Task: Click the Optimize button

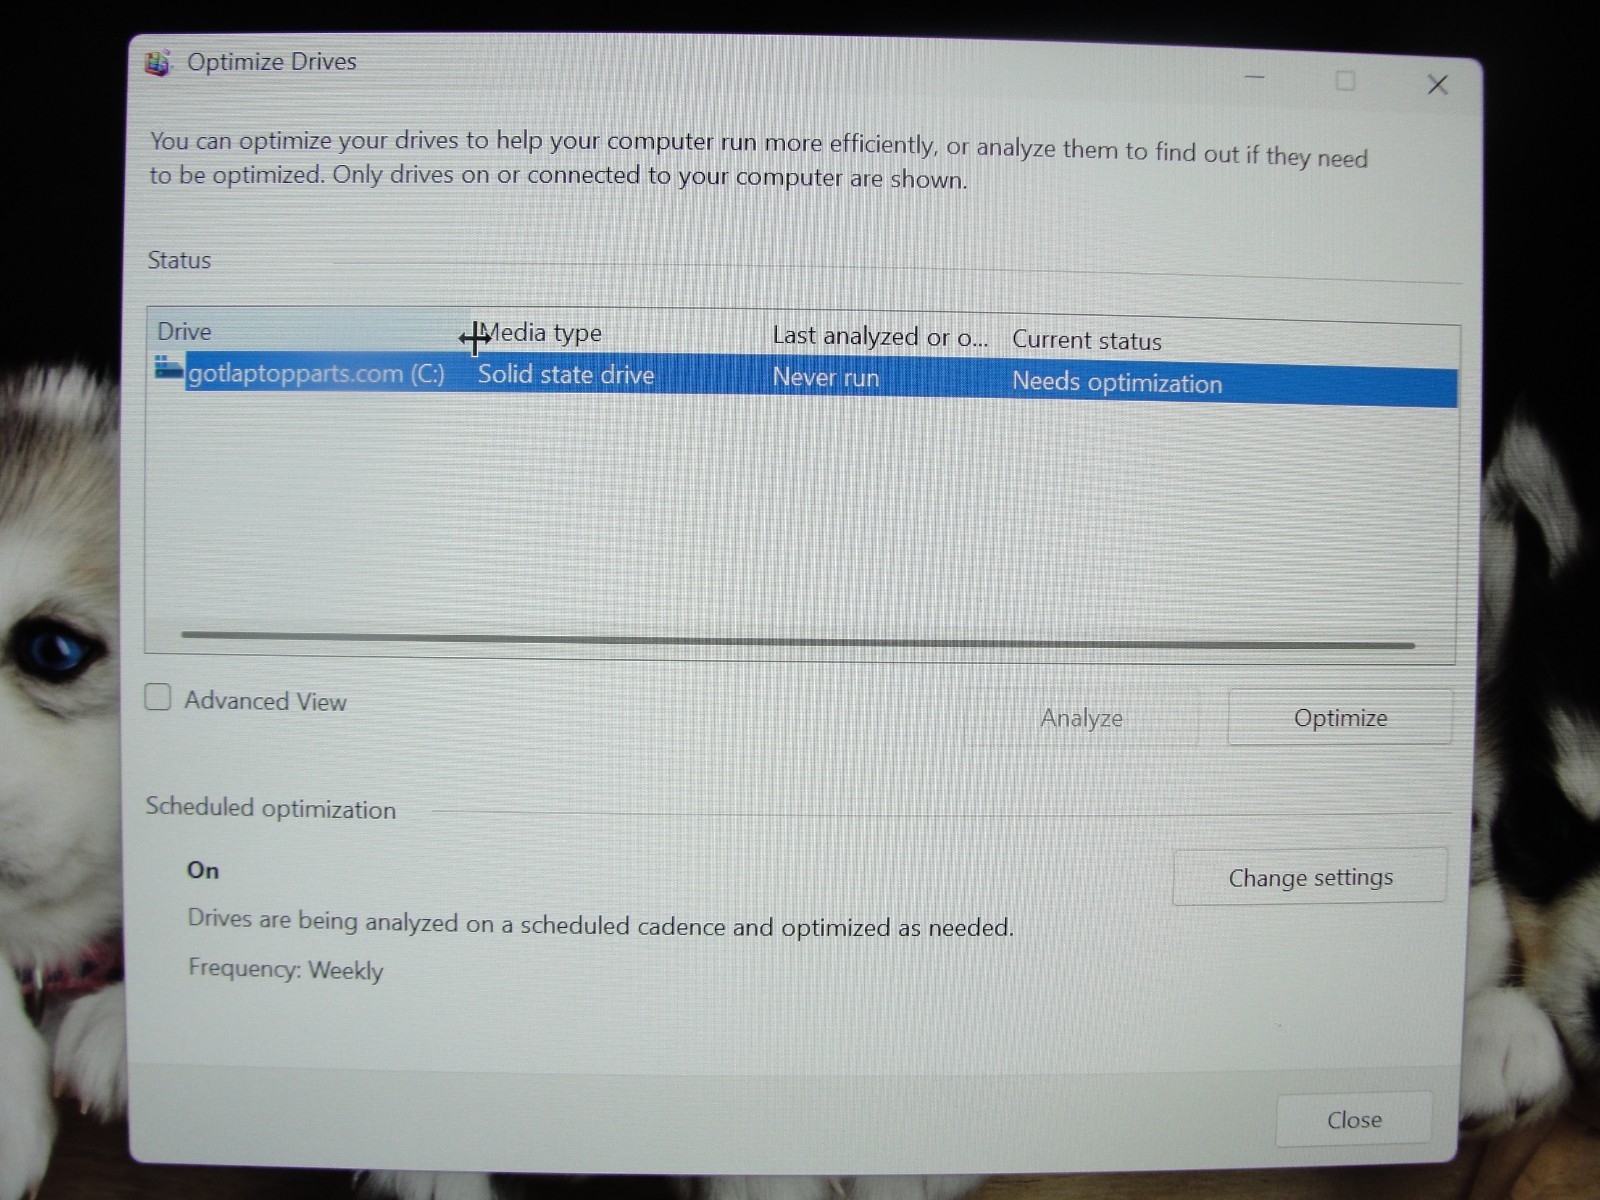Action: coord(1339,718)
